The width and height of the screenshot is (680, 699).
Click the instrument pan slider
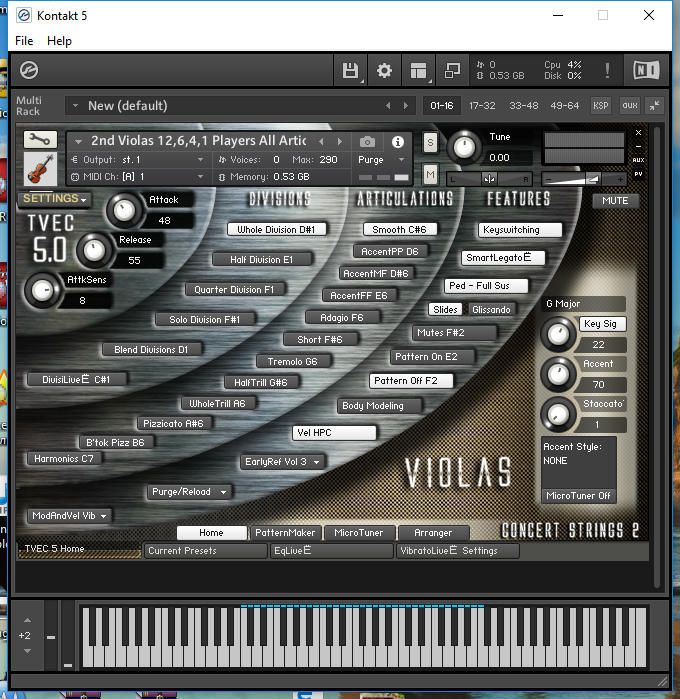[x=489, y=179]
